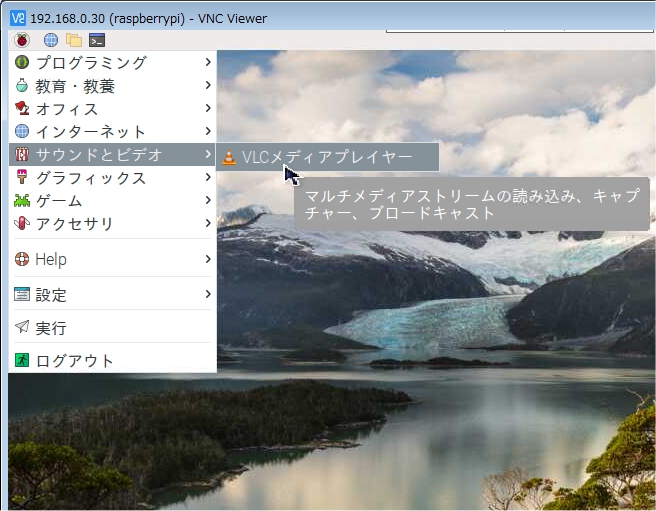This screenshot has height=511, width=656.
Task: Open the file manager folder icon
Action: (x=74, y=40)
